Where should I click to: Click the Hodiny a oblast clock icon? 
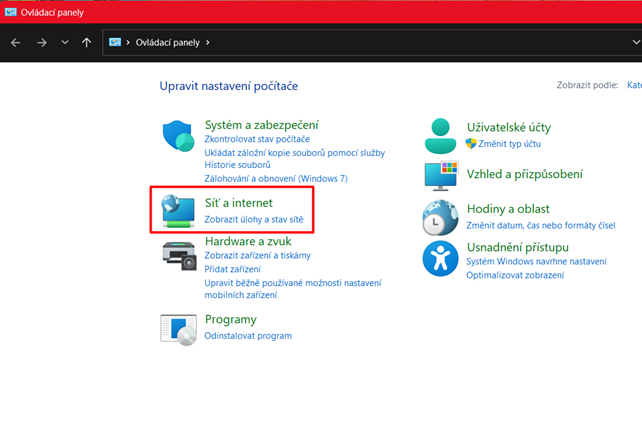coord(441,216)
